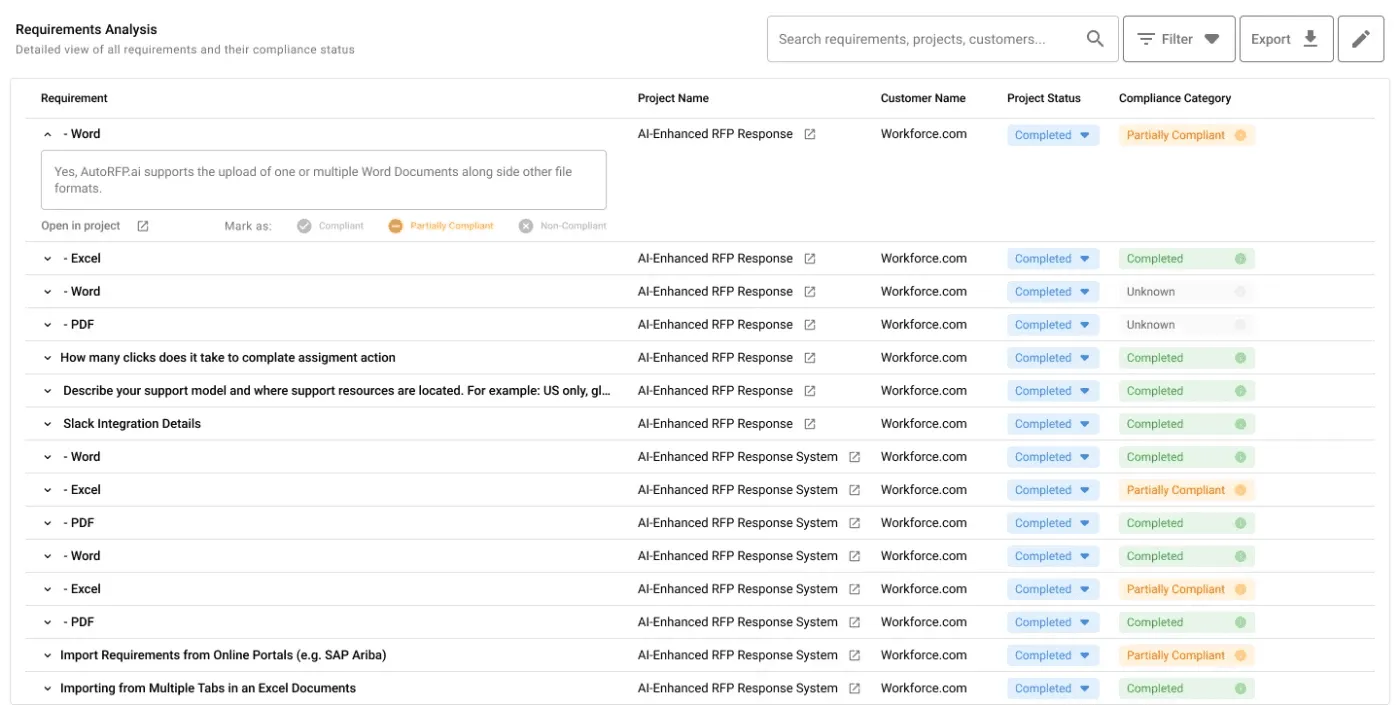Open status dropdown for 'Describe your support model' row
Image resolution: width=1400 pixels, height=705 pixels.
[x=1053, y=391]
